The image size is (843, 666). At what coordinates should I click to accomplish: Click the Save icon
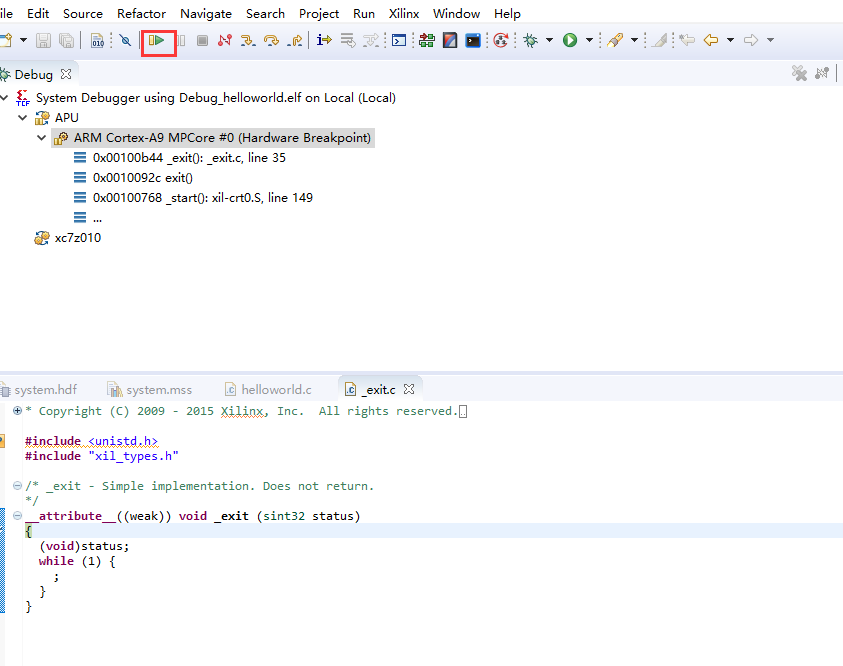(x=43, y=40)
